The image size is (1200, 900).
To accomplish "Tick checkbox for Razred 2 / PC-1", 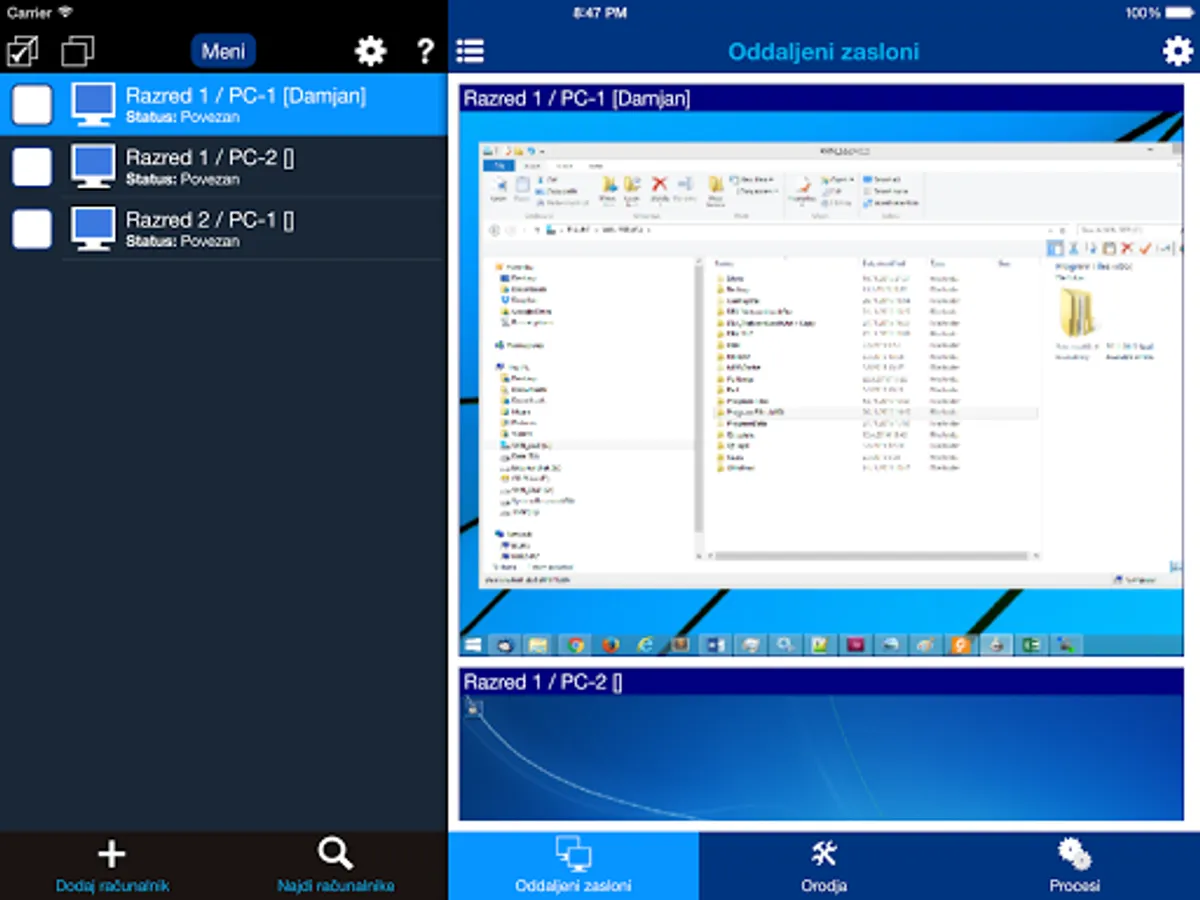I will click(32, 229).
